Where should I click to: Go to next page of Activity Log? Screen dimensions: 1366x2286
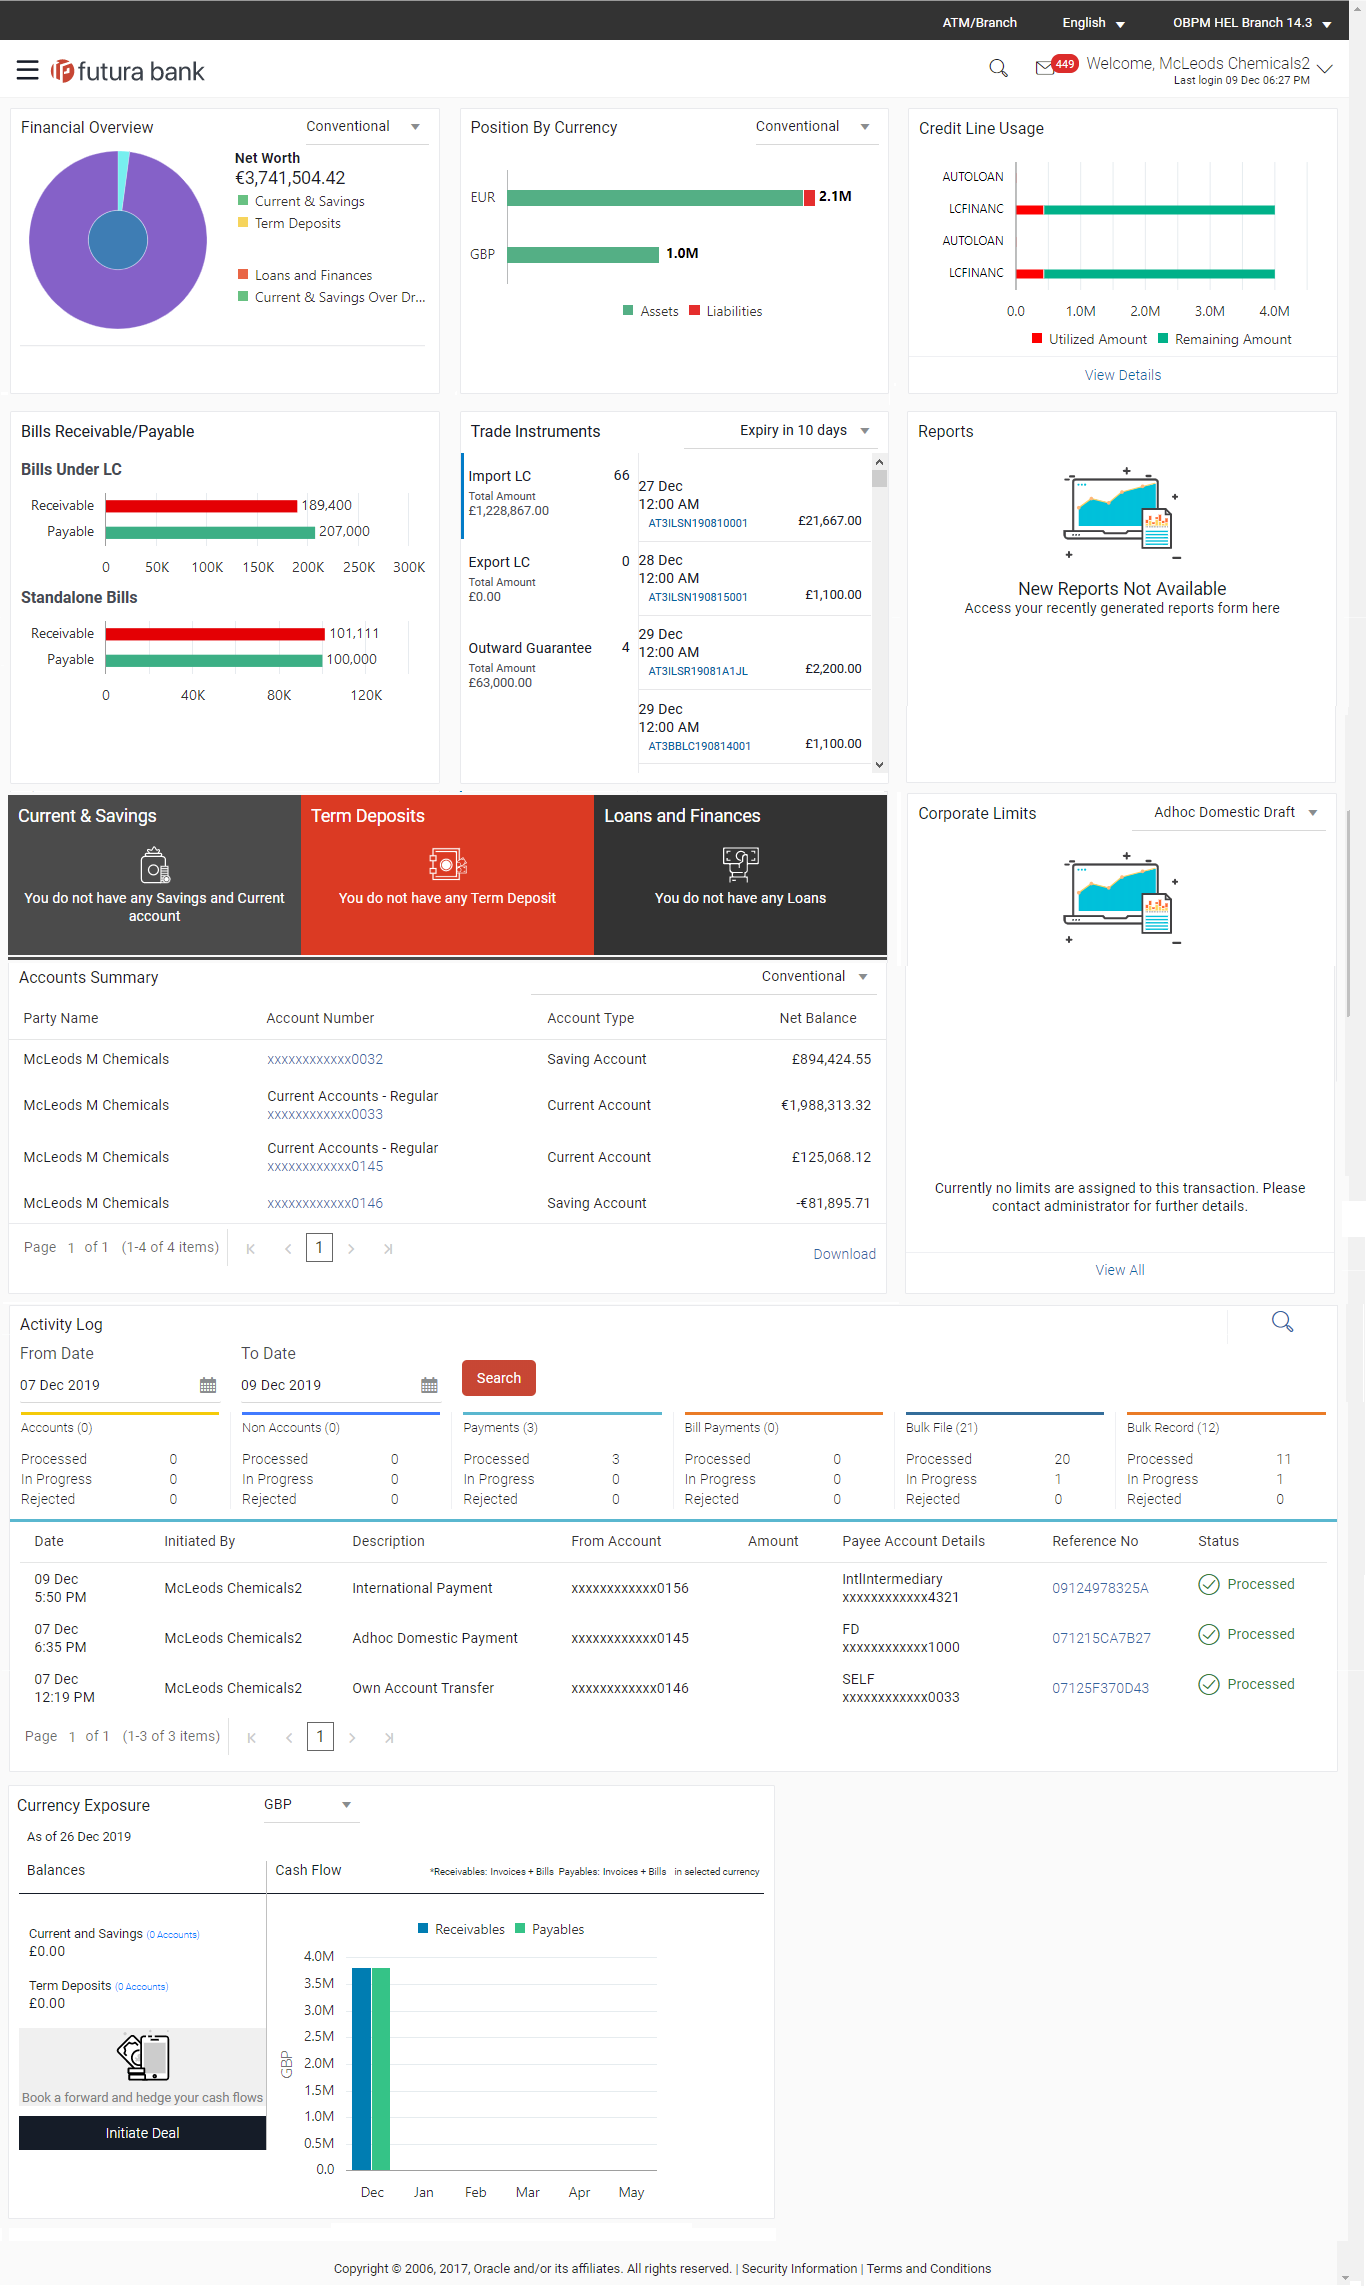coord(352,1737)
